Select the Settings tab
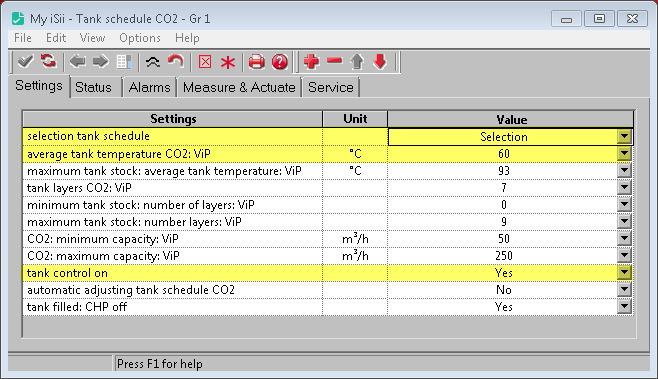Screen dimensions: 658x379 point(39,86)
